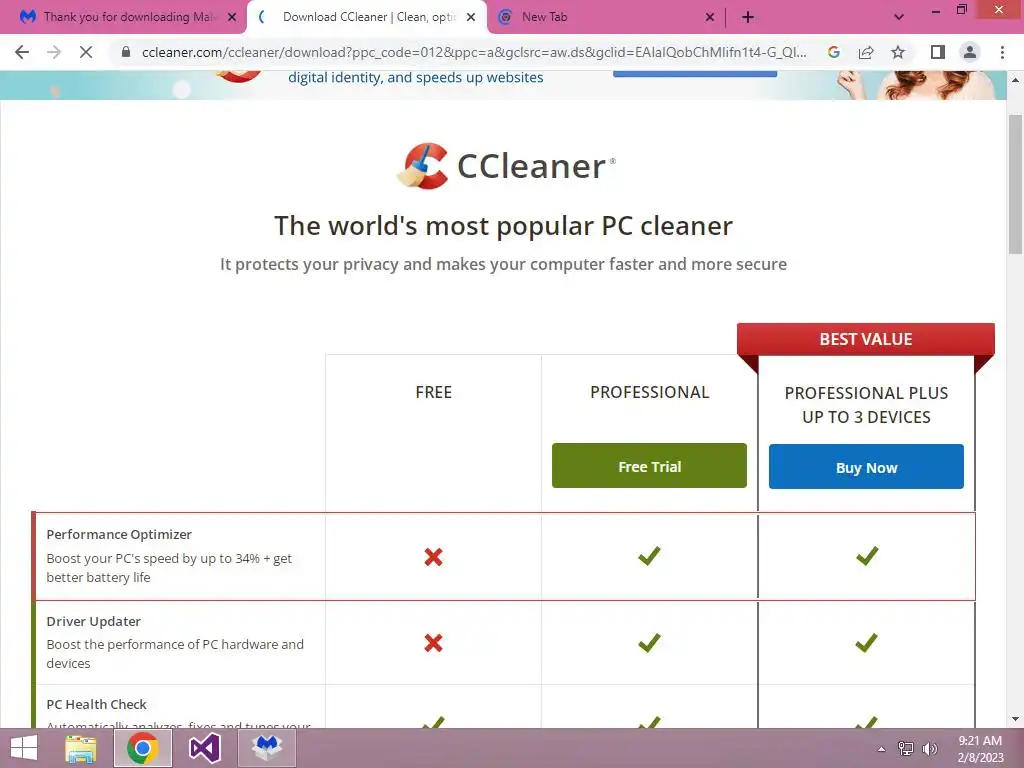Click the FREE column header

pyautogui.click(x=434, y=392)
